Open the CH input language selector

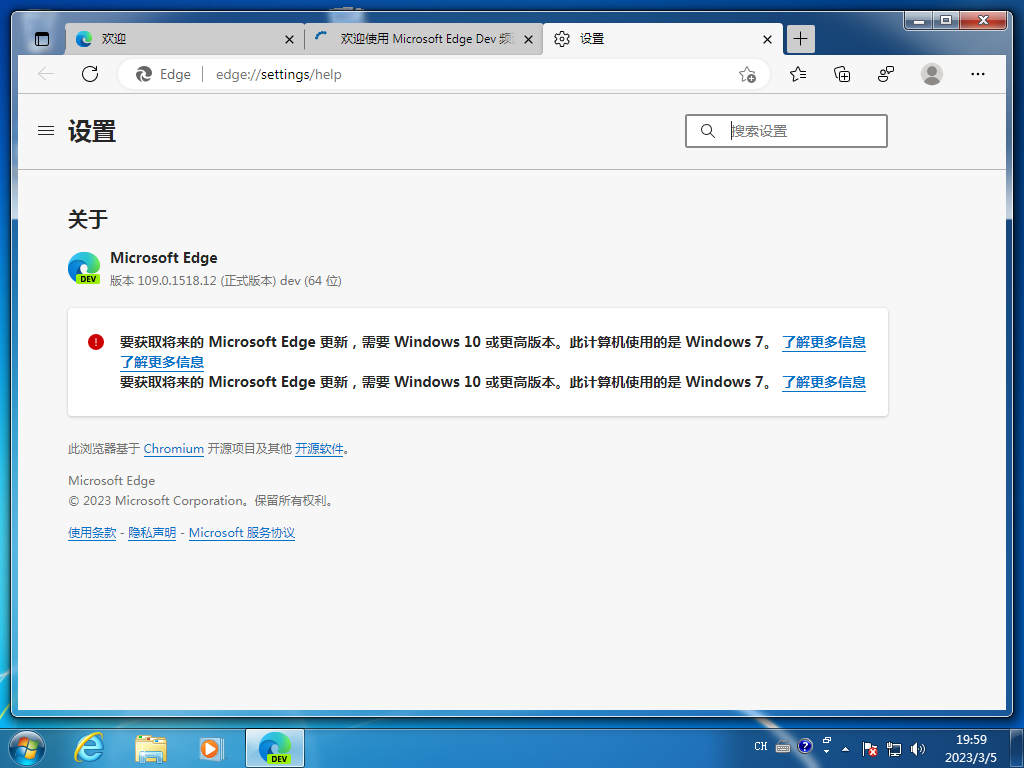761,746
